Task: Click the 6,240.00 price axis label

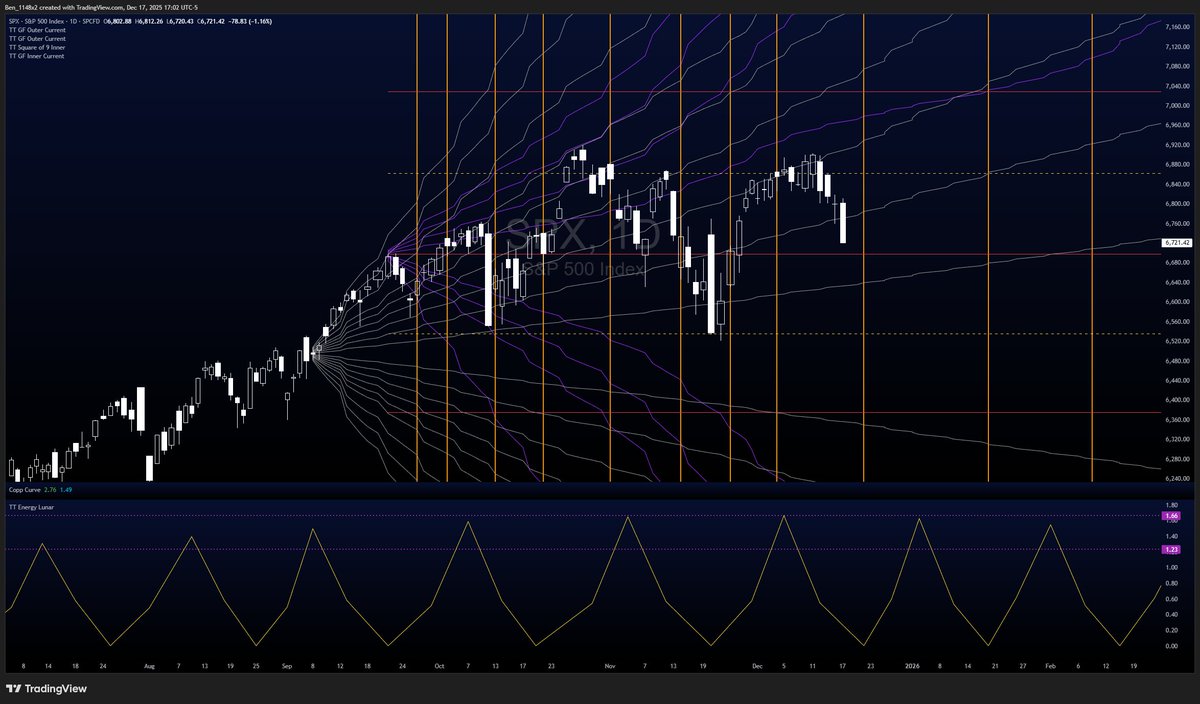Action: [x=1178, y=478]
